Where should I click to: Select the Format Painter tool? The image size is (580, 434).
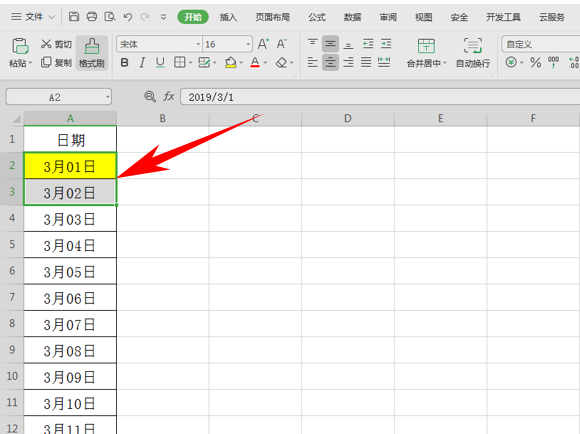92,53
